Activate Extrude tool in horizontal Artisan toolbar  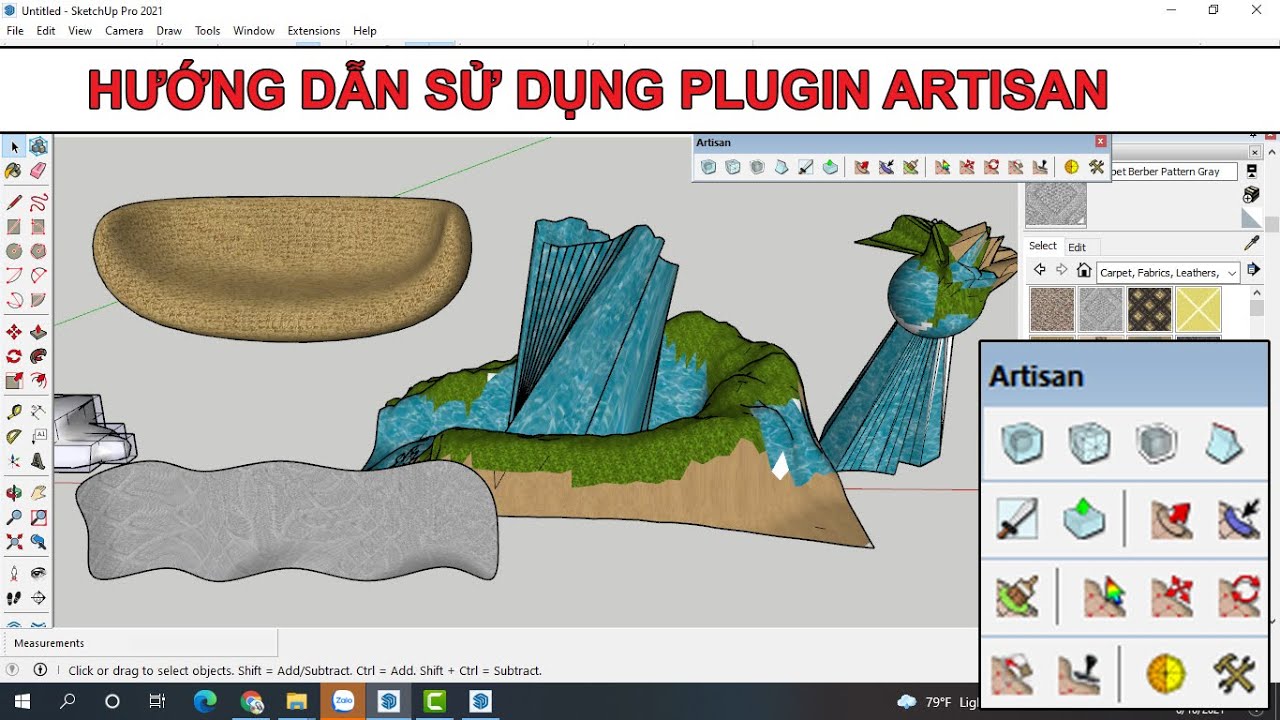[x=830, y=167]
